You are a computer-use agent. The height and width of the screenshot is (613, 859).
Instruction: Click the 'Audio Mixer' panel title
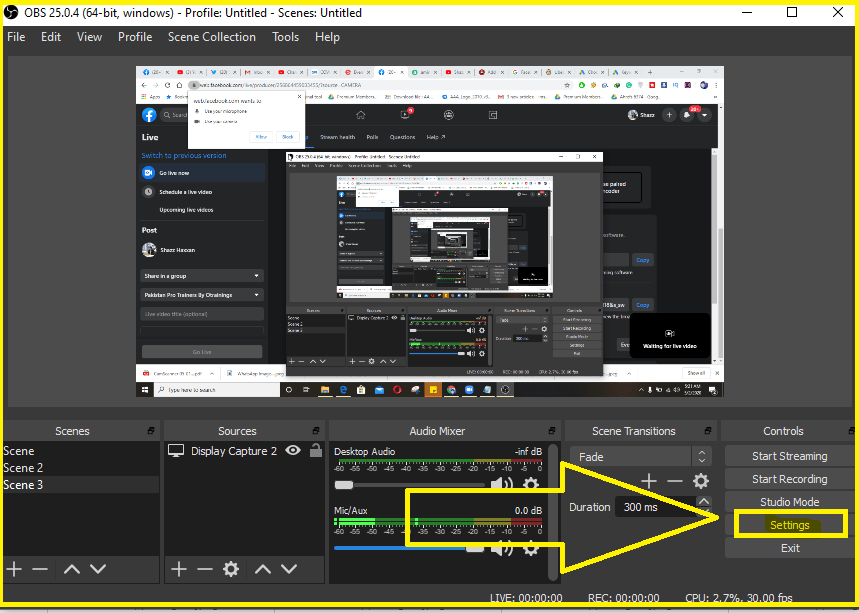[x=437, y=431]
